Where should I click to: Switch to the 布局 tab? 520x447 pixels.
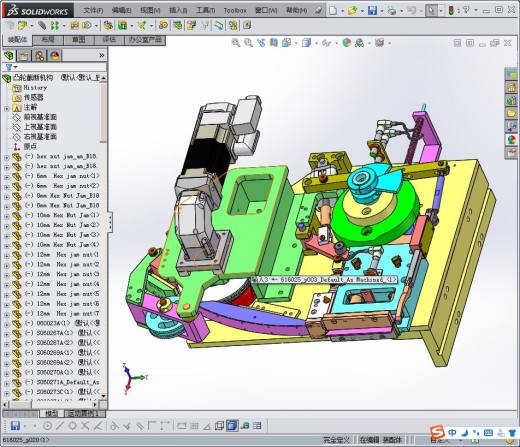[x=48, y=40]
